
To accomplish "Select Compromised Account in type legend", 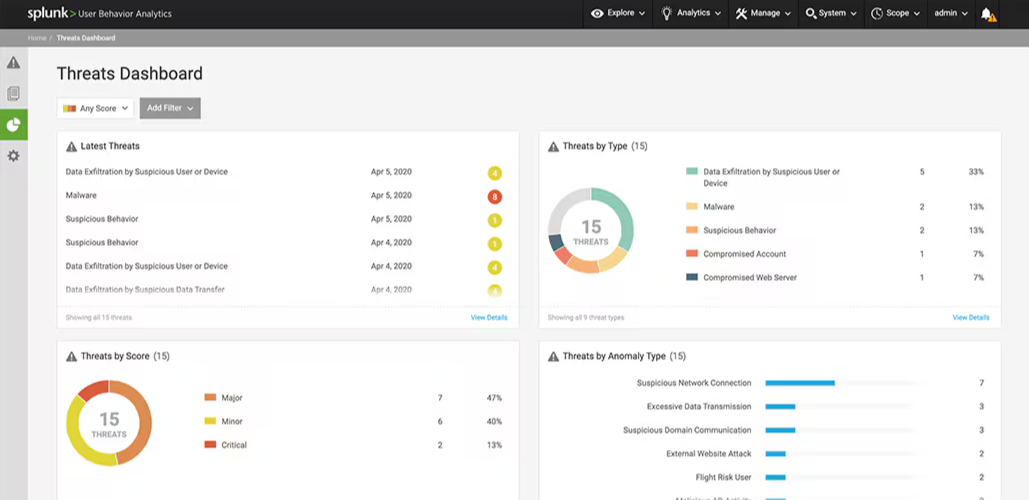I will (x=744, y=254).
